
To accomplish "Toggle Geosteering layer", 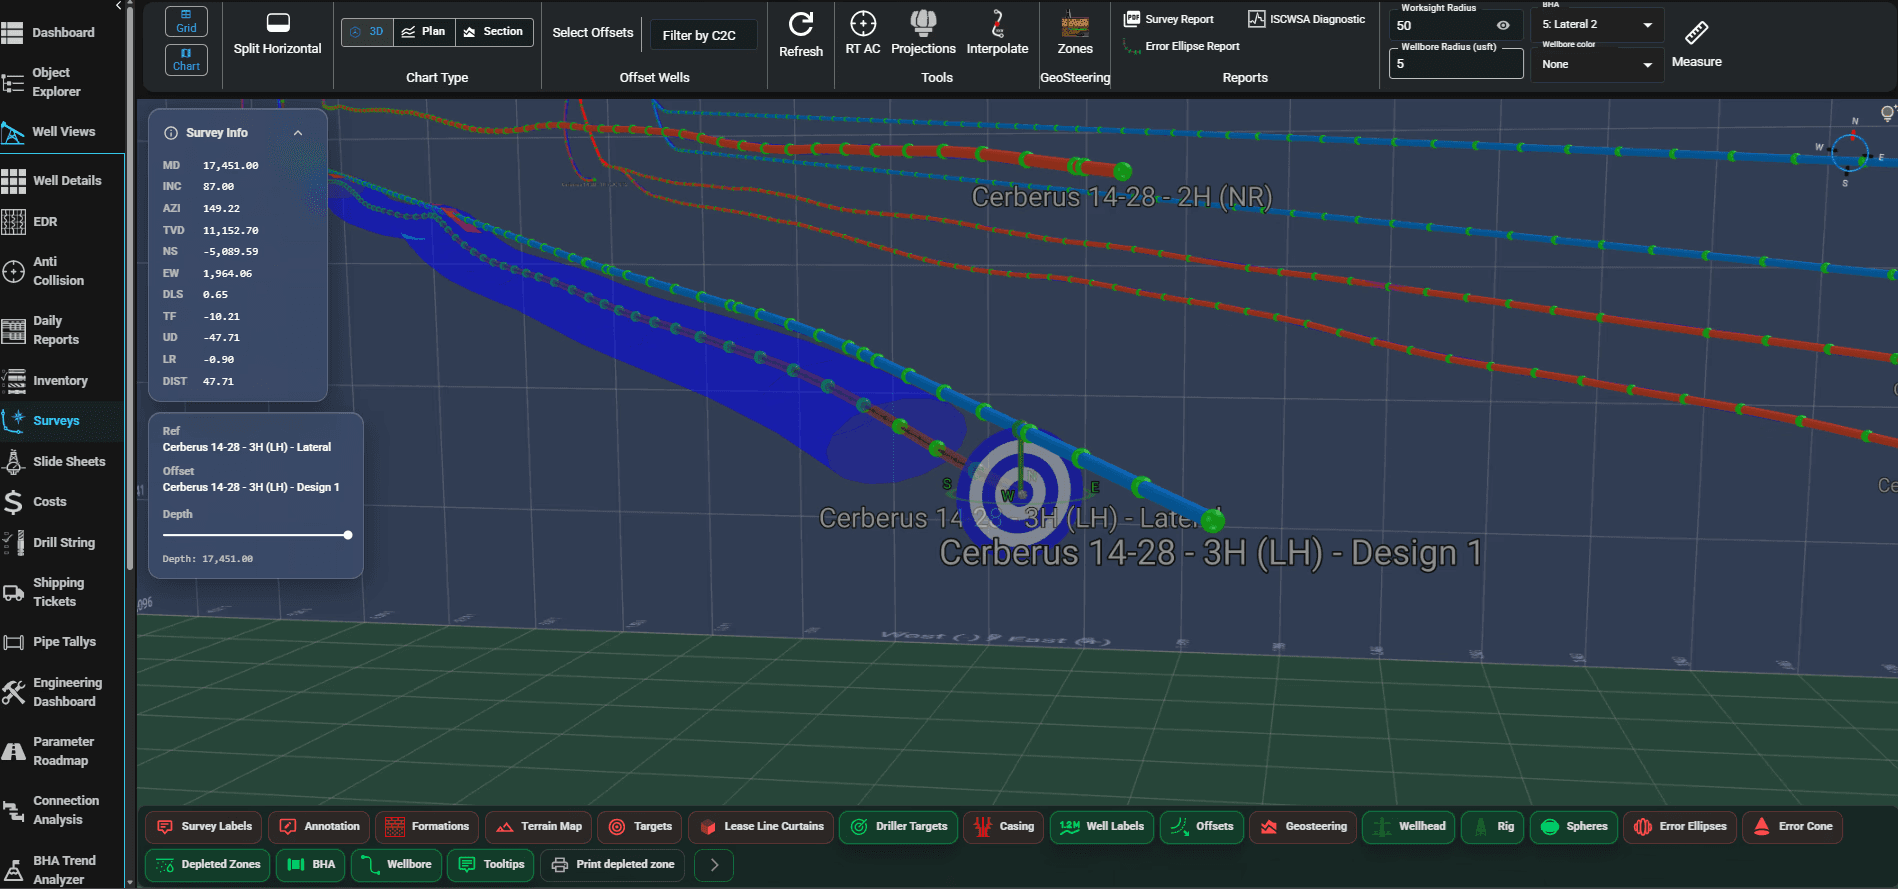I will coord(1303,827).
